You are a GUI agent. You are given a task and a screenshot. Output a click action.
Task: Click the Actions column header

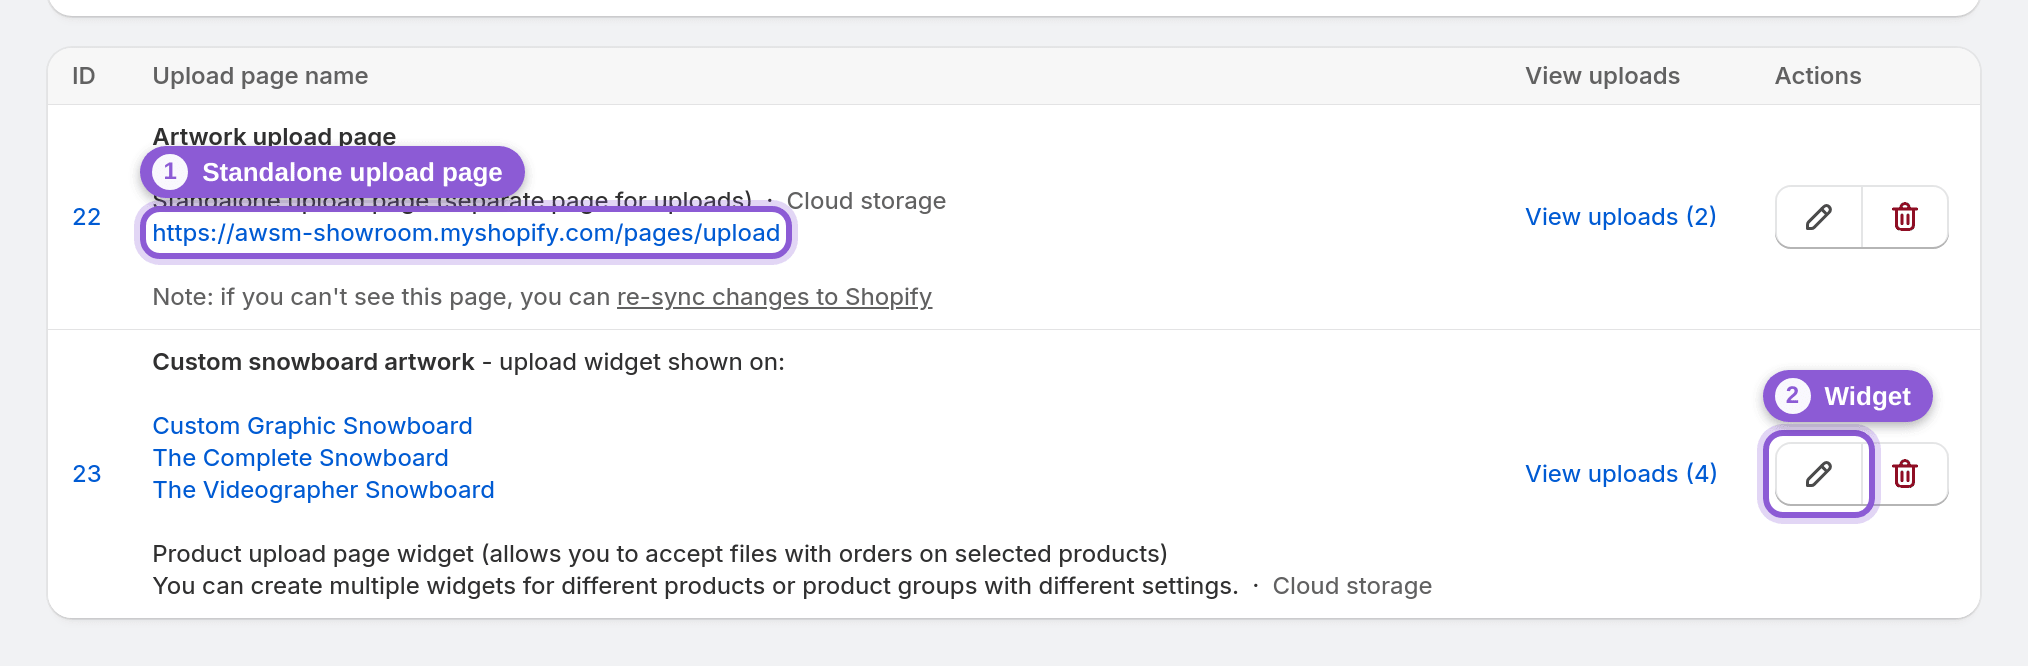click(1818, 76)
